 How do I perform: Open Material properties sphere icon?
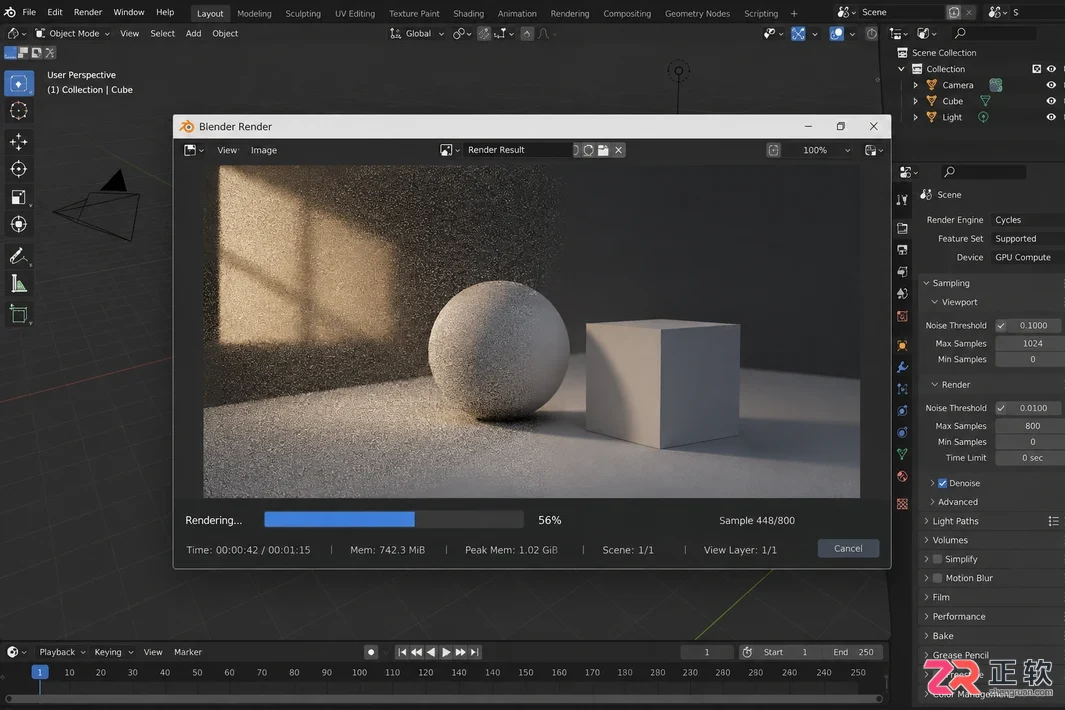tap(902, 476)
